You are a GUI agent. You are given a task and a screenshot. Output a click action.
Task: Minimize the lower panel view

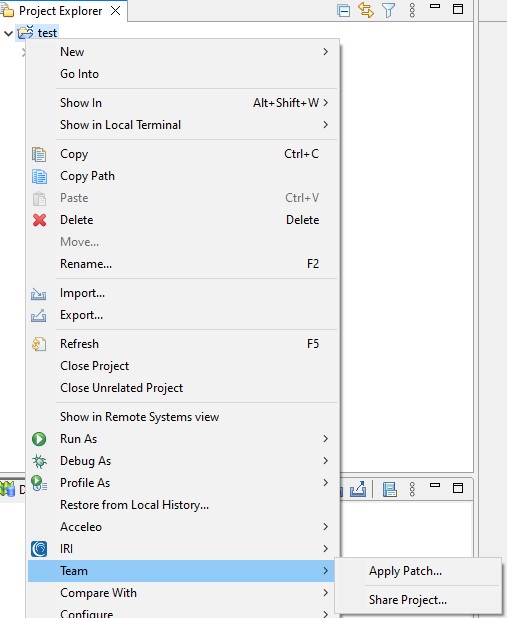435,485
